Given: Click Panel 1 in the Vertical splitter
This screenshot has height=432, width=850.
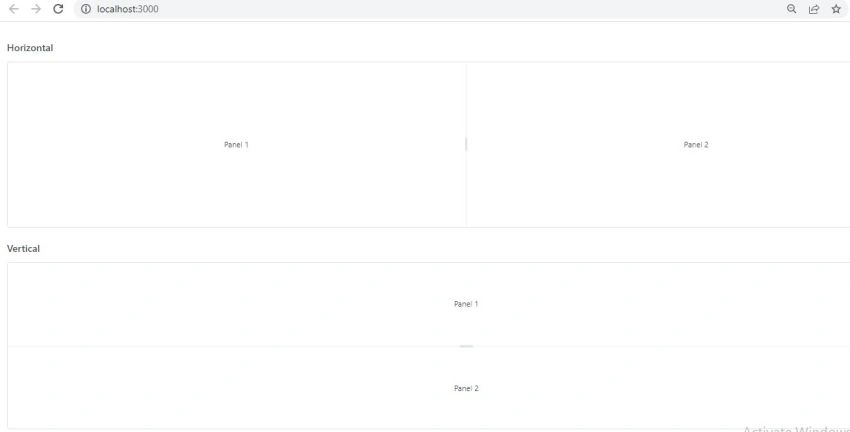Looking at the screenshot, I should tap(466, 304).
